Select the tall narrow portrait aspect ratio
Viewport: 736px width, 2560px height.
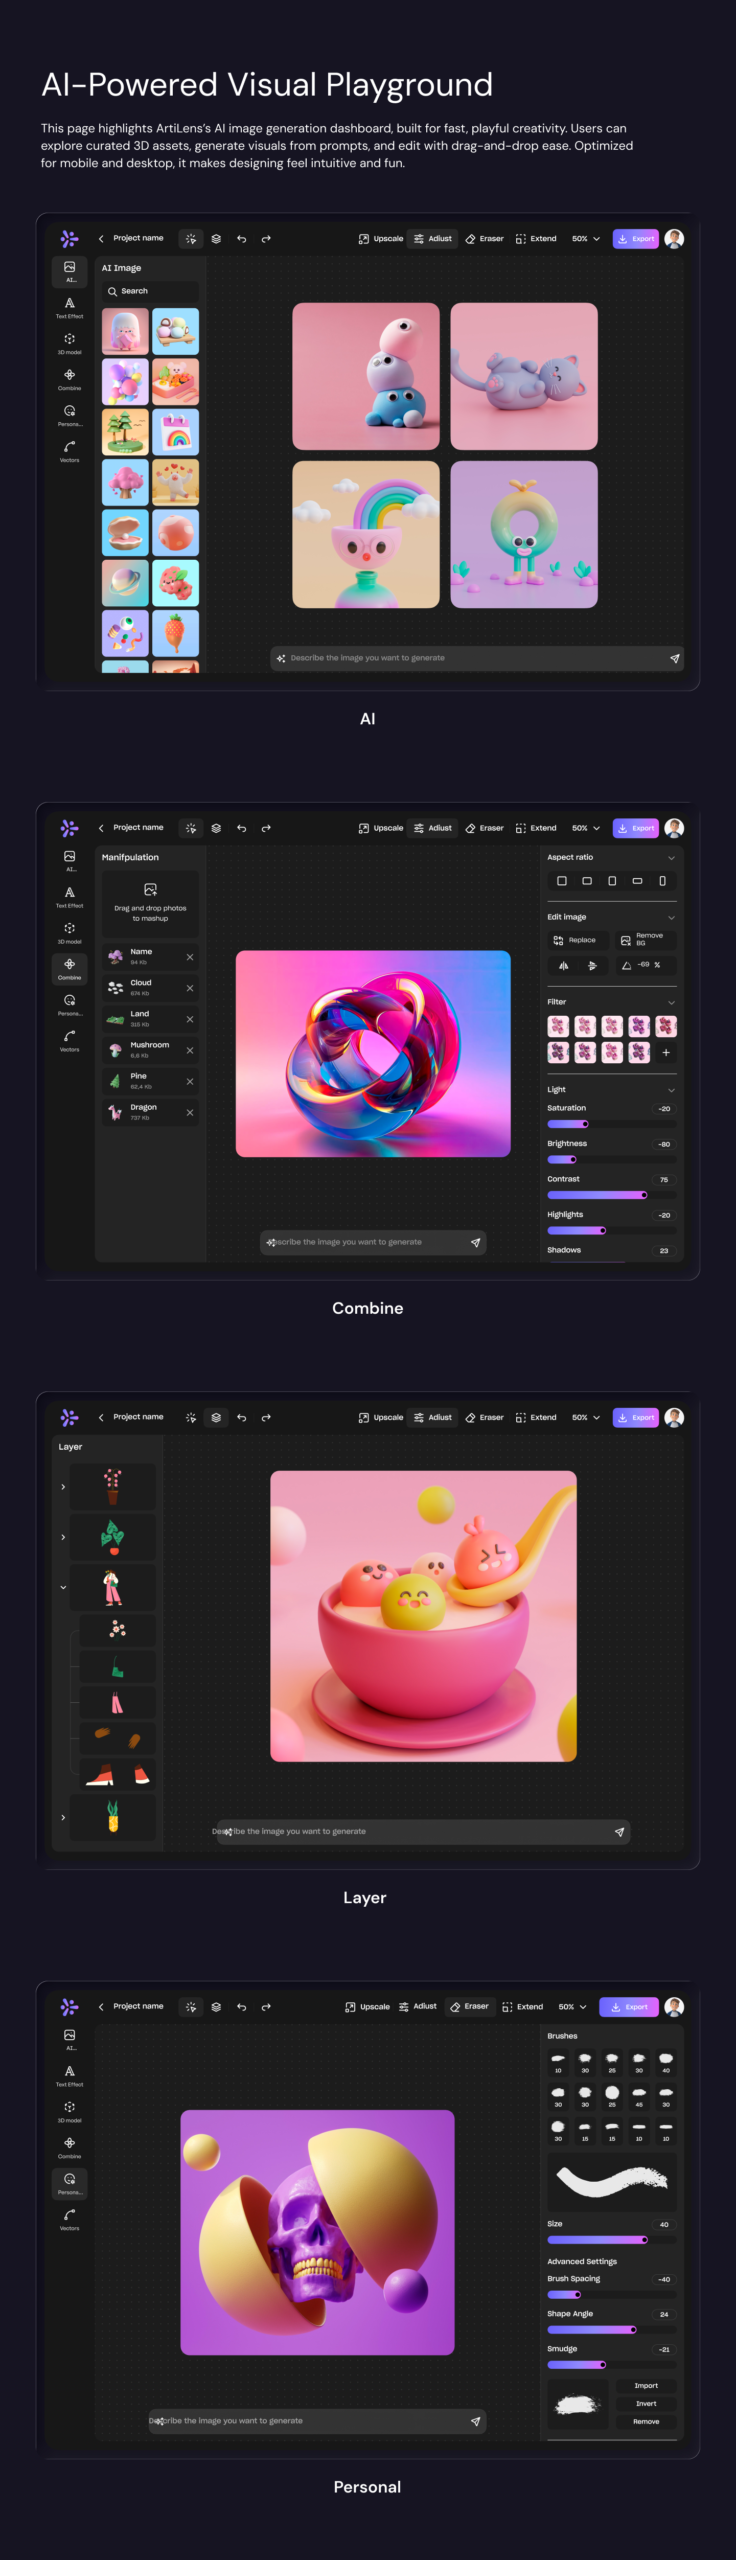(x=662, y=881)
